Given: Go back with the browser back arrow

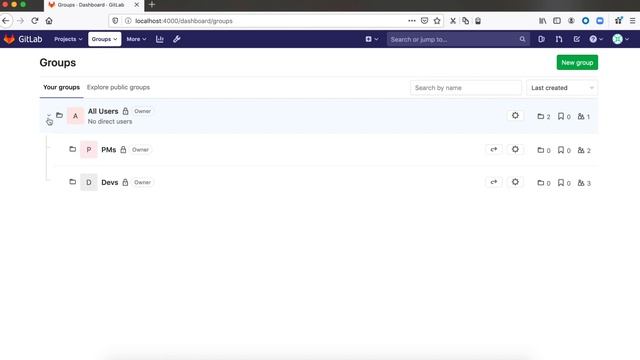Looking at the screenshot, I should 6,21.
